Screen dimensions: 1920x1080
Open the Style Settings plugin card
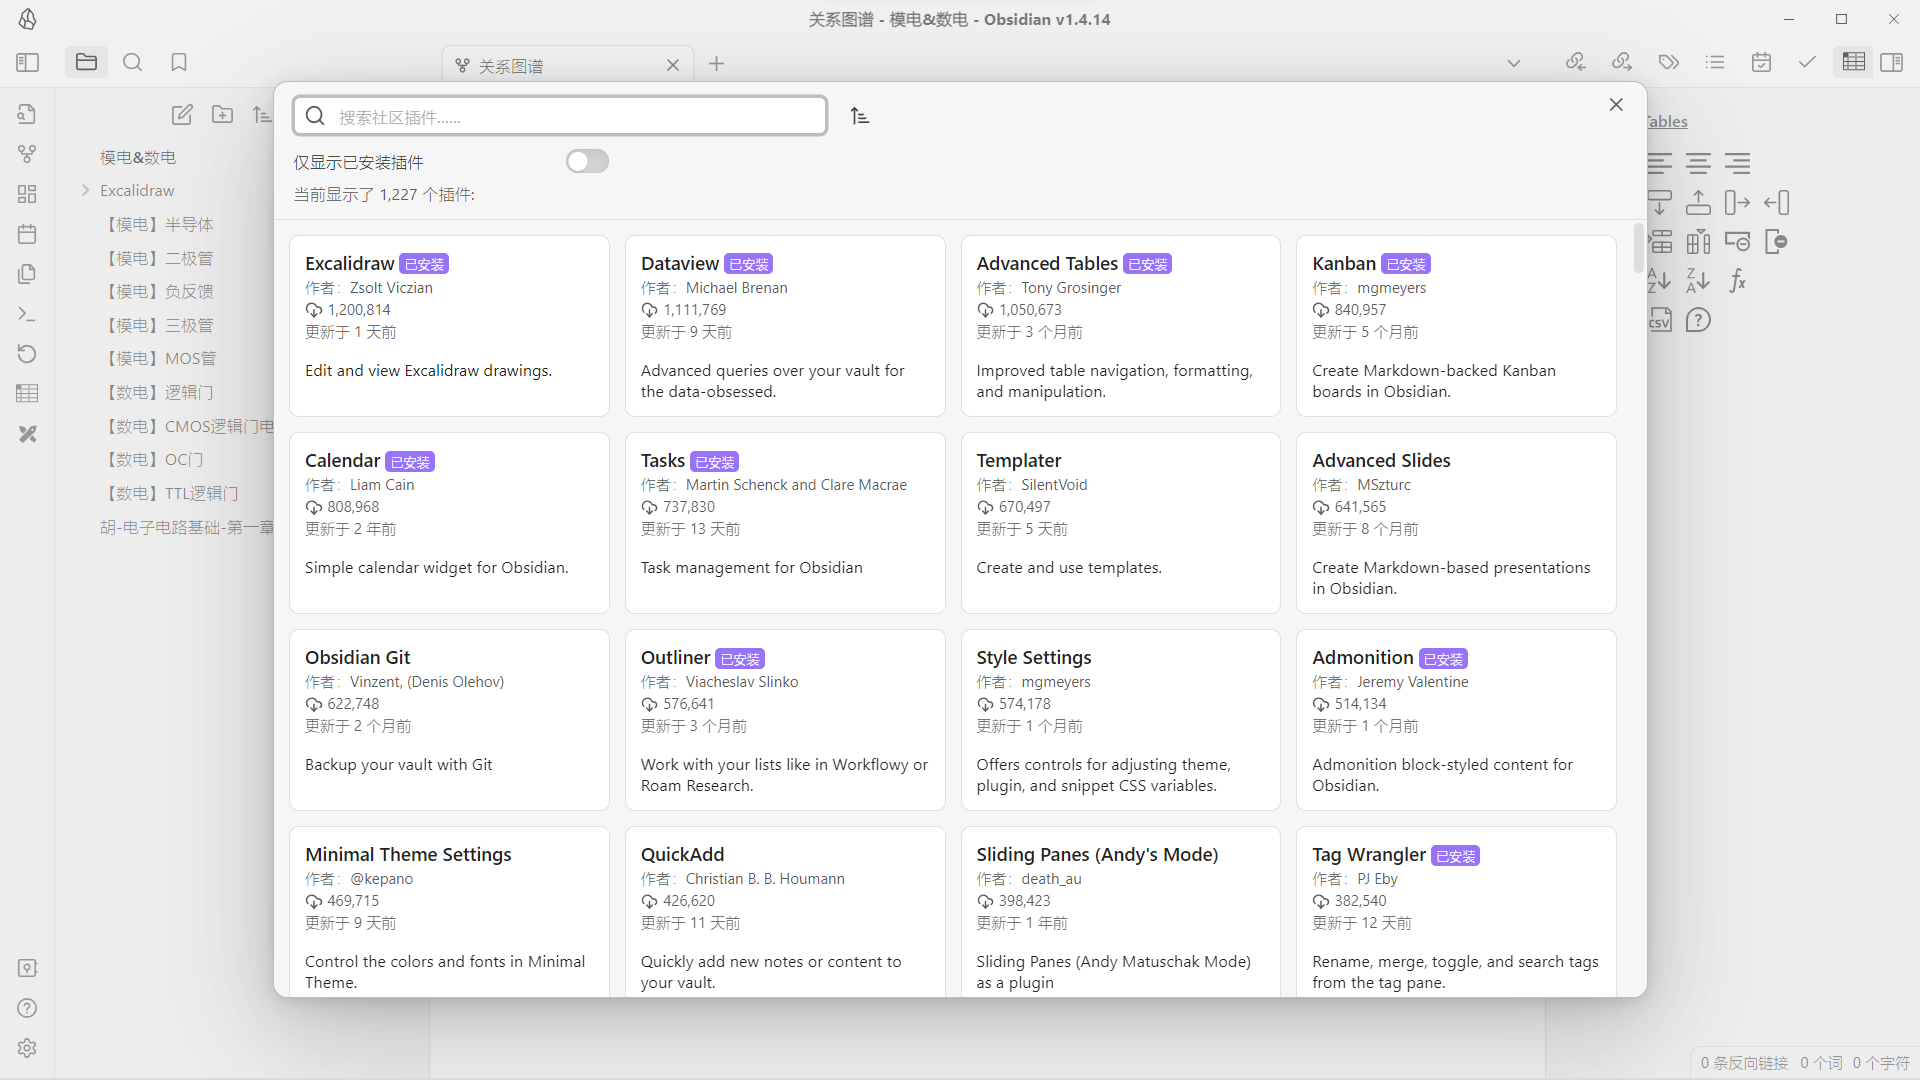[1121, 720]
